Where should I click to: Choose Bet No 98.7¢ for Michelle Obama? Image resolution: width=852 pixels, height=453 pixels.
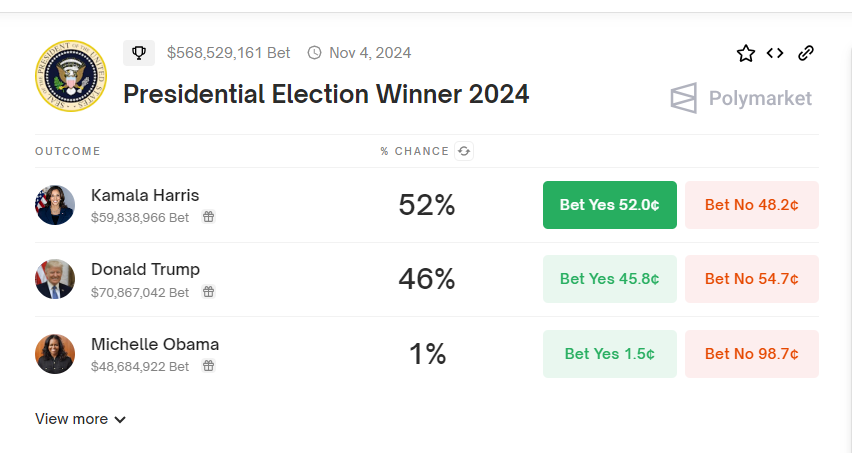click(751, 354)
